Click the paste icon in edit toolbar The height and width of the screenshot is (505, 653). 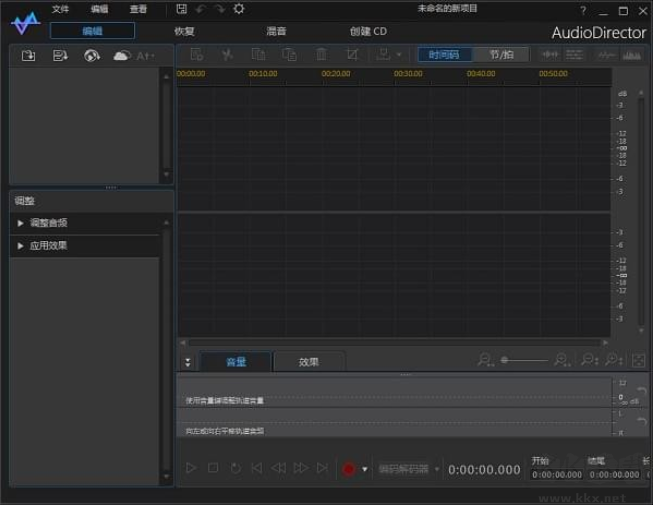click(x=289, y=55)
